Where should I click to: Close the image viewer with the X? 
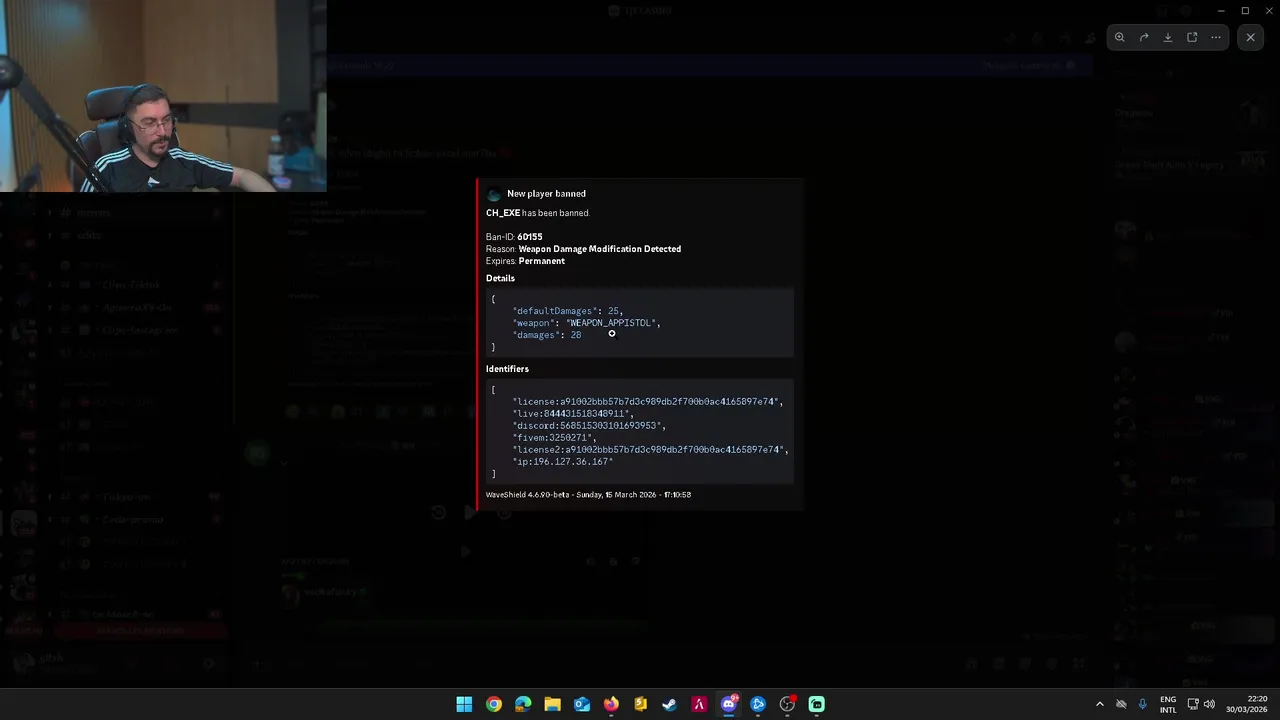(1250, 37)
